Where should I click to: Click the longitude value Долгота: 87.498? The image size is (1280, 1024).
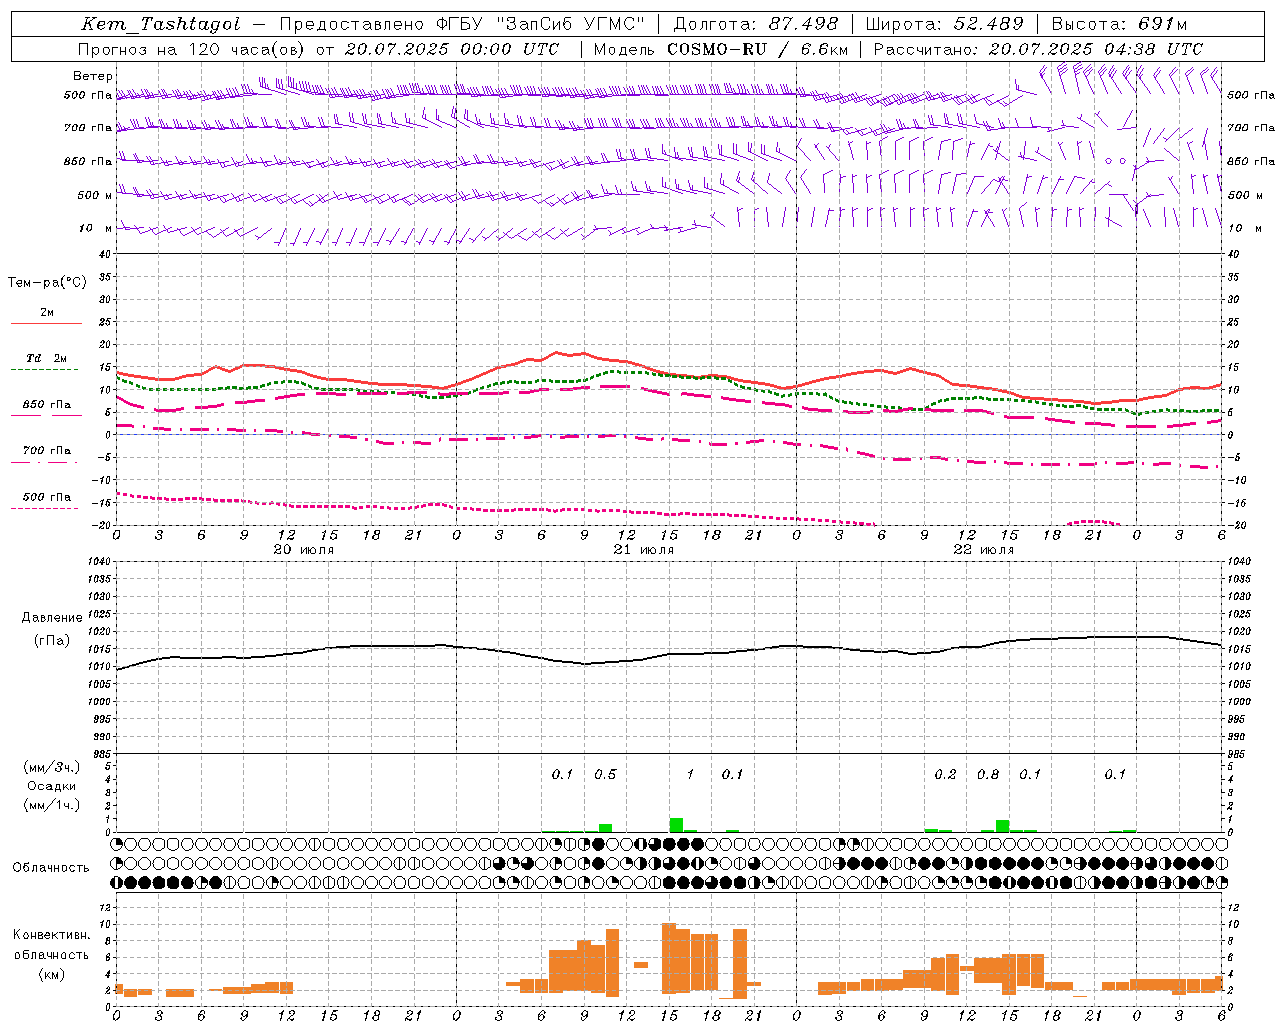[756, 24]
